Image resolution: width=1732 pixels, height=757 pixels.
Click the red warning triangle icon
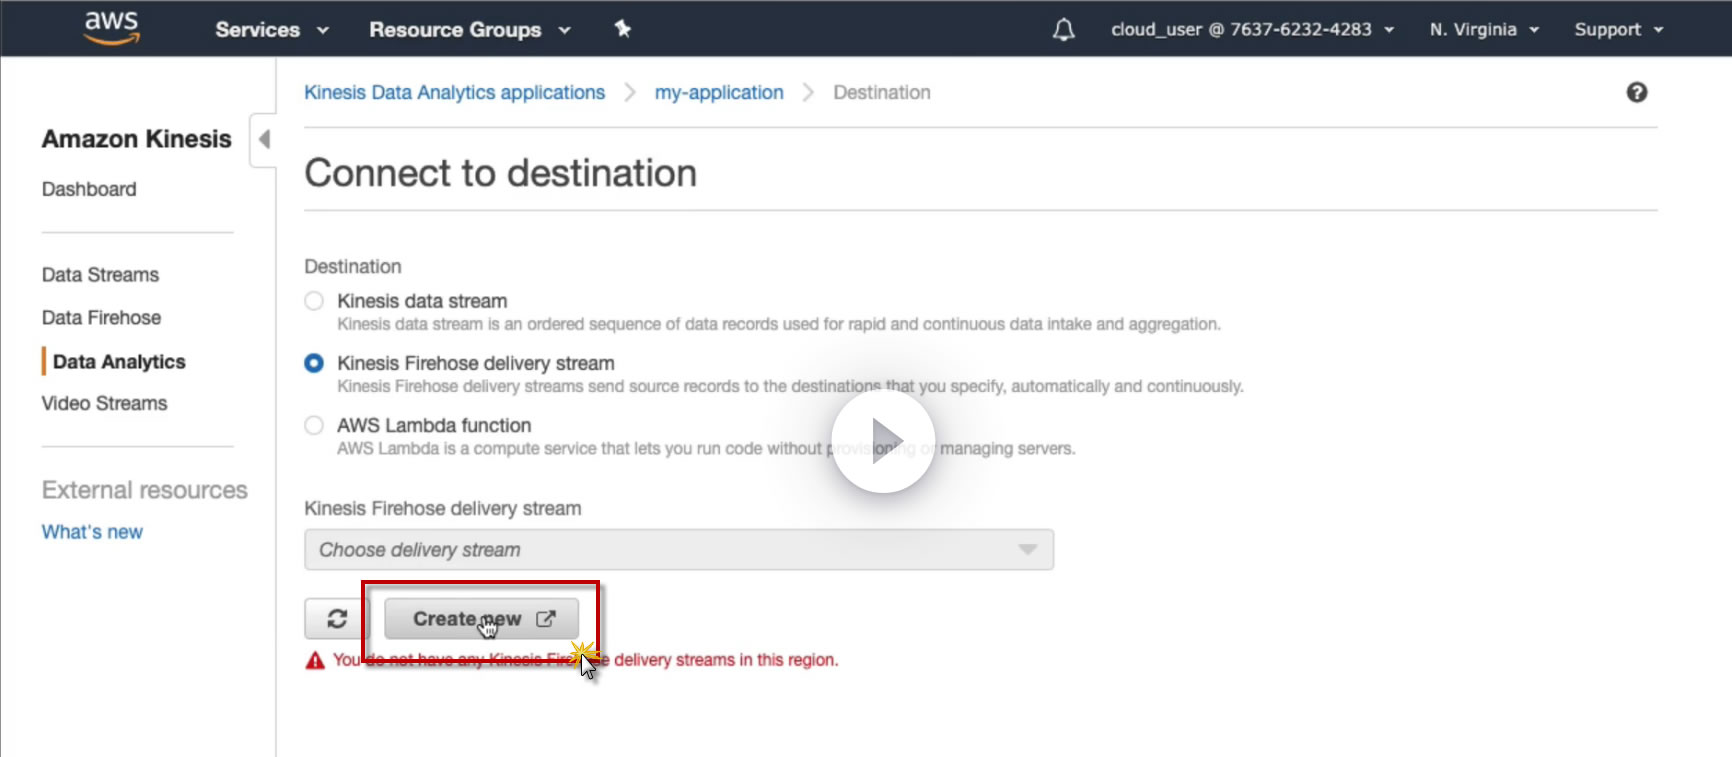pos(315,660)
